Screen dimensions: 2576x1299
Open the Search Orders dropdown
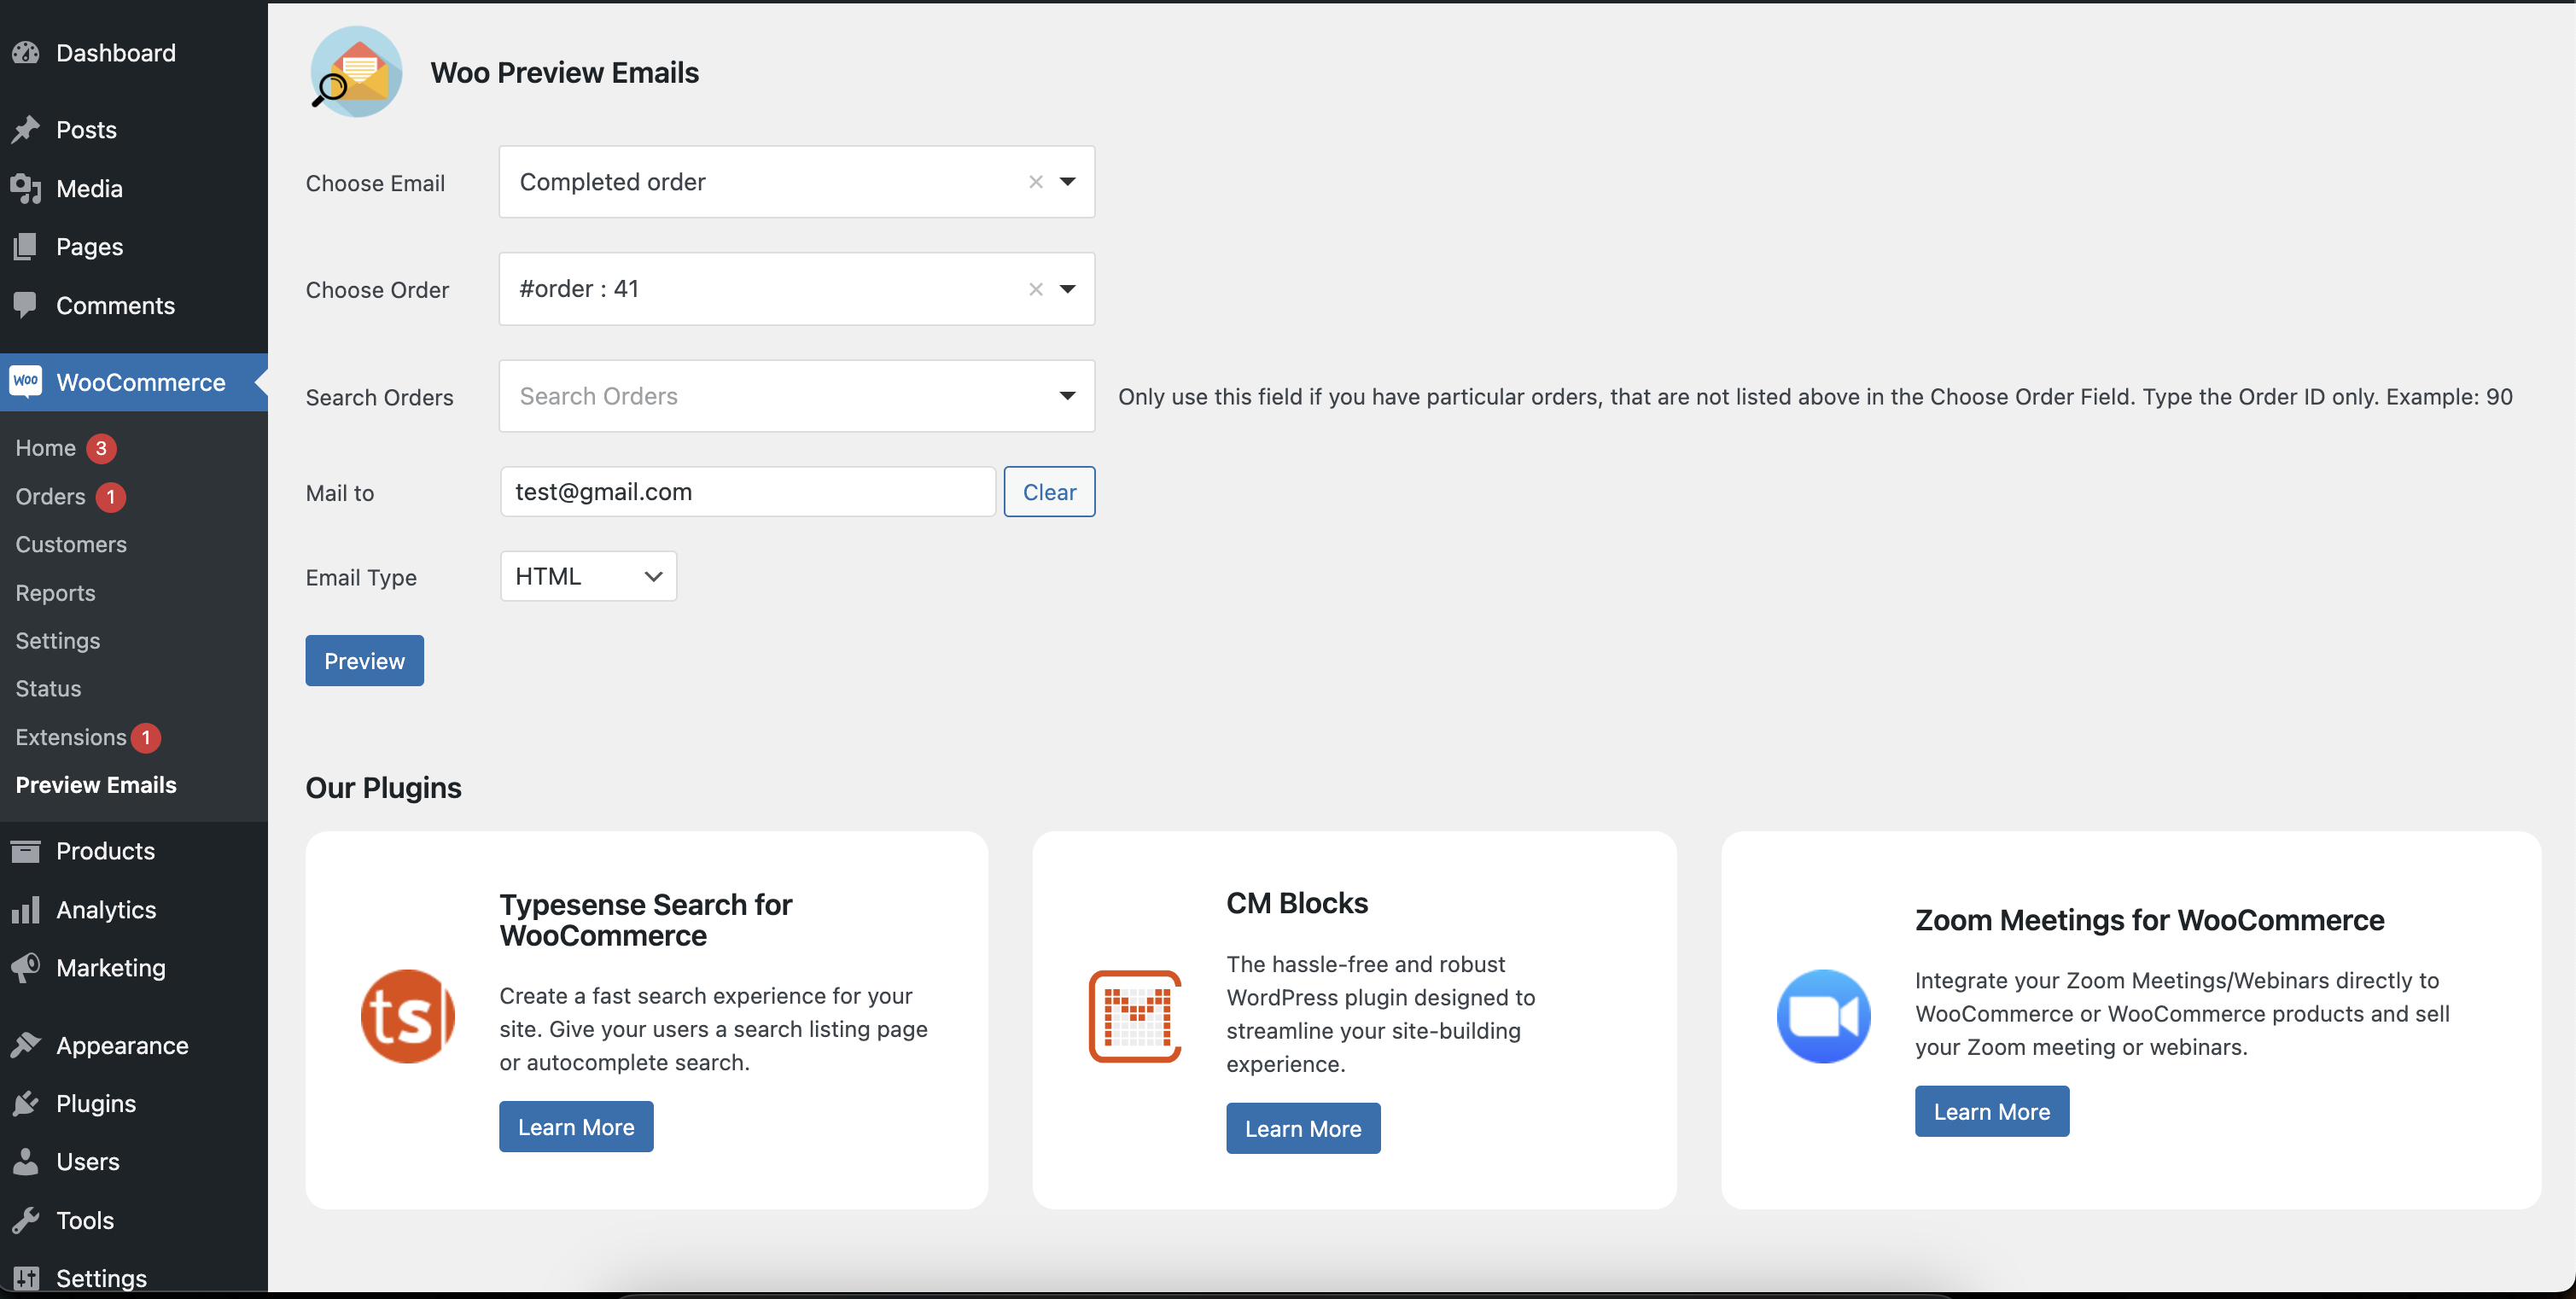(x=1067, y=396)
